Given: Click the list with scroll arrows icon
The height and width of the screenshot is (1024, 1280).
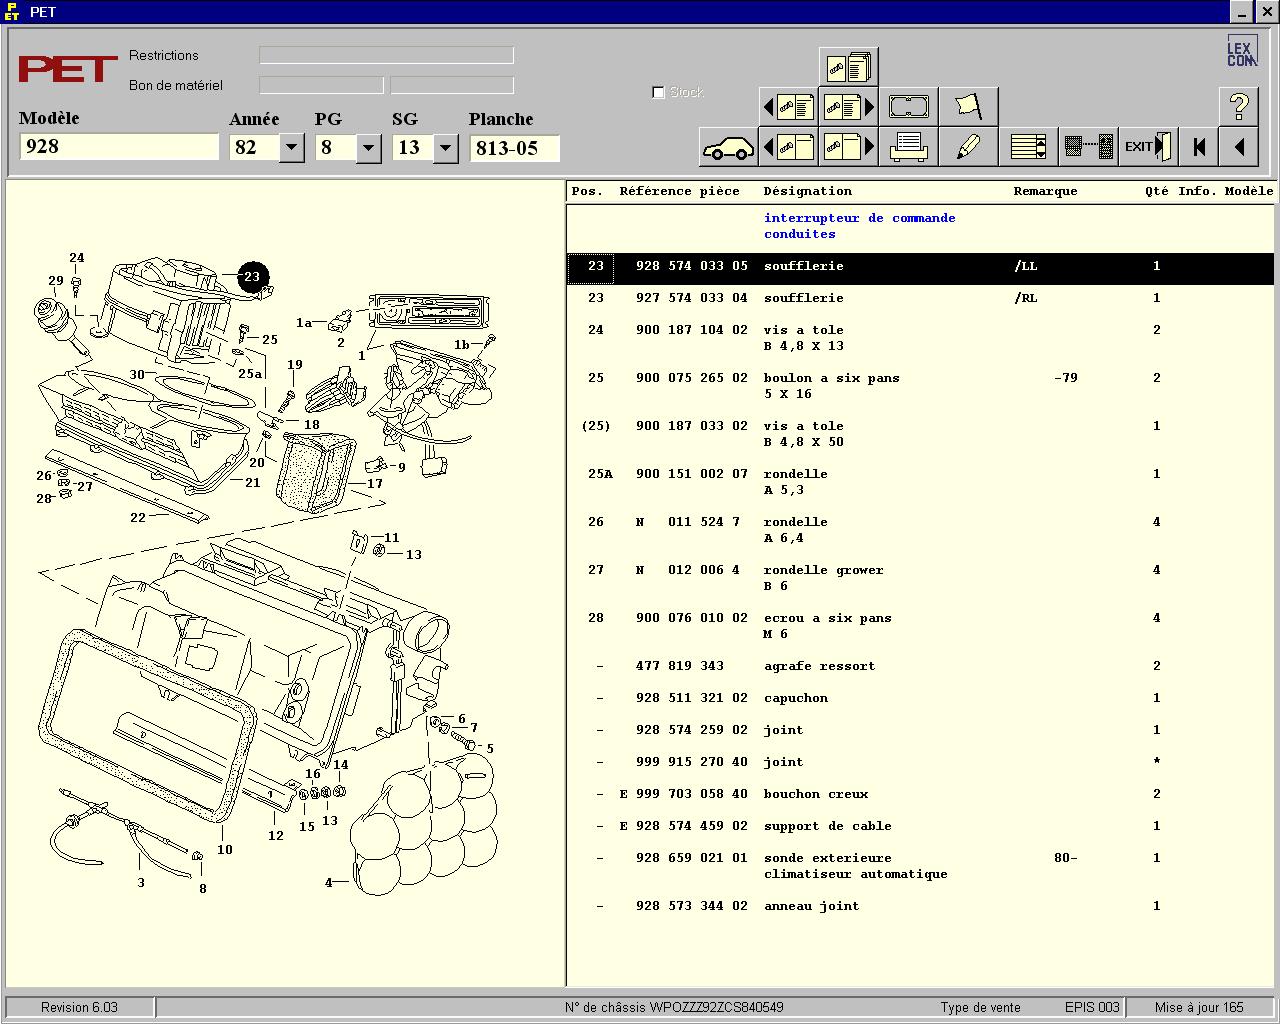Looking at the screenshot, I should 1028,148.
